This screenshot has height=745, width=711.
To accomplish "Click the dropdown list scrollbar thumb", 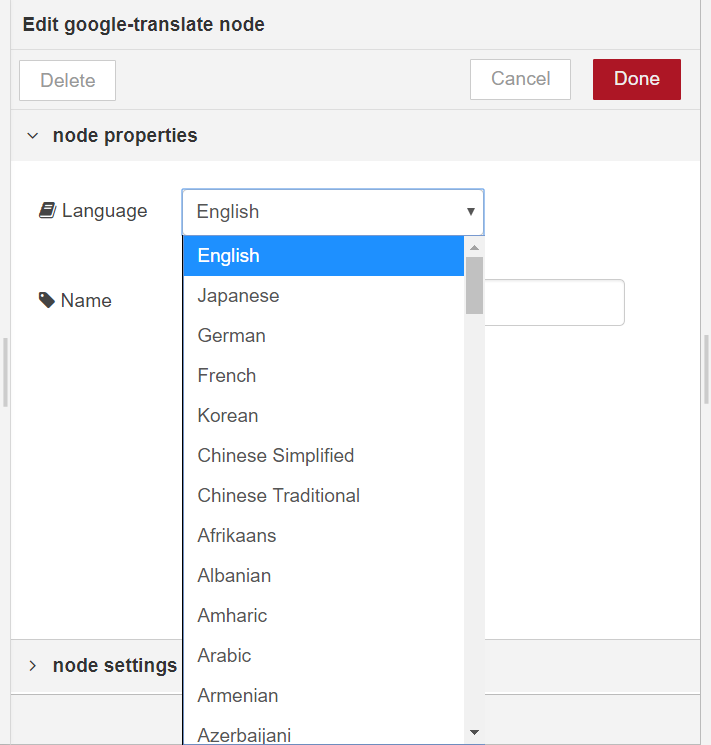I will (x=474, y=286).
